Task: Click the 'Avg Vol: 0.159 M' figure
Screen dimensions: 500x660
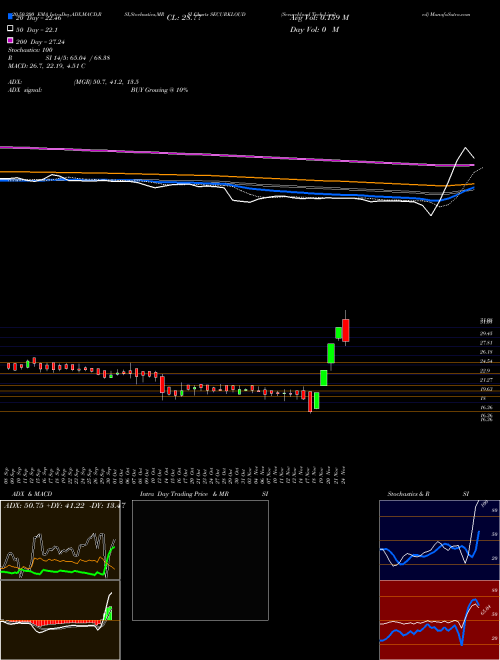Action: 319,17
